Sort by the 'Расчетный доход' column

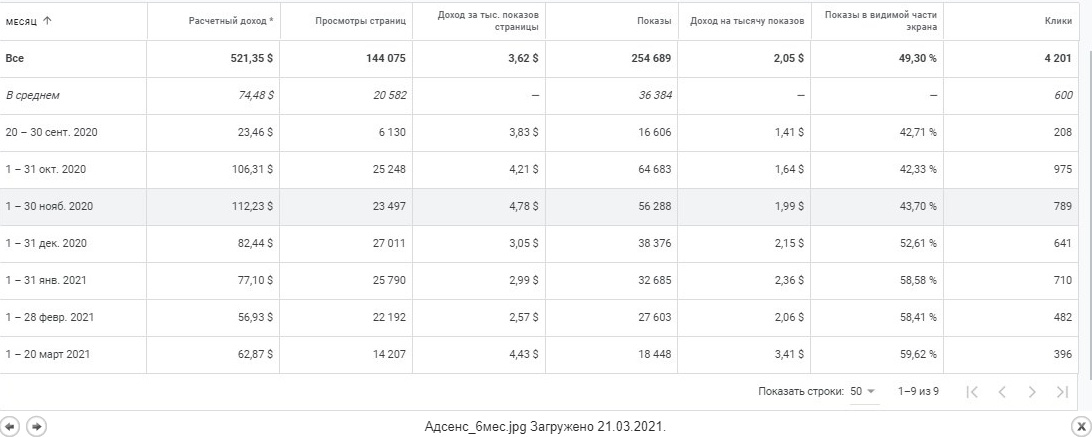pyautogui.click(x=230, y=21)
